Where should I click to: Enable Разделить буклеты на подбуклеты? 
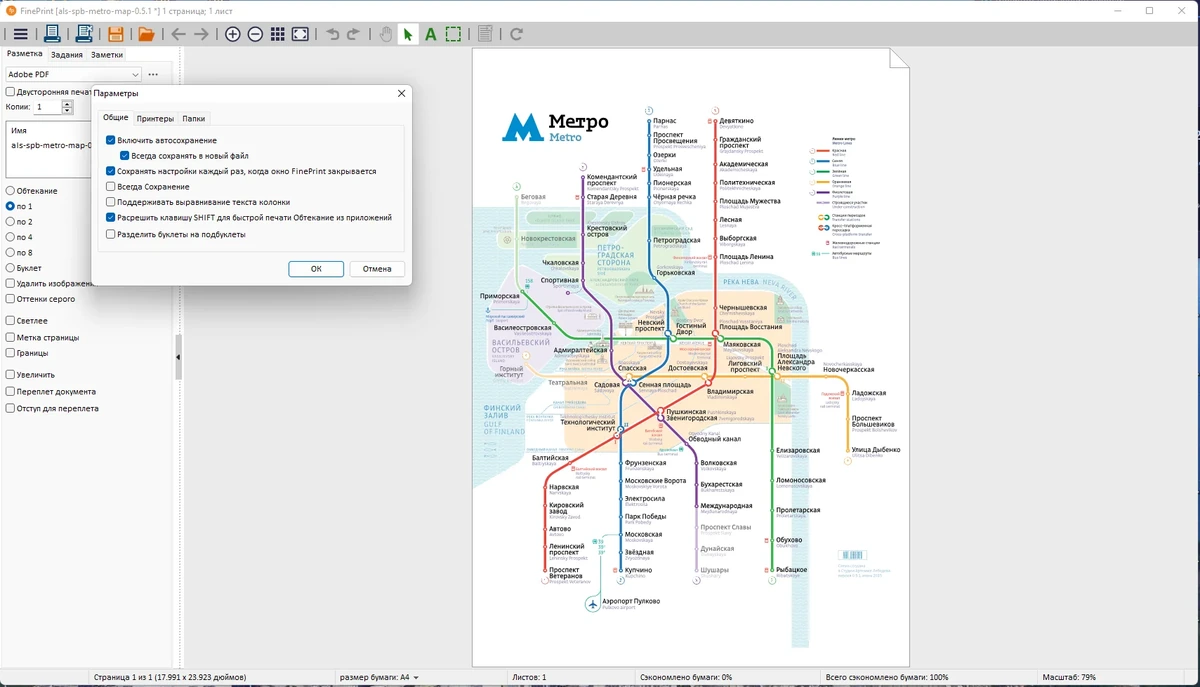[111, 234]
